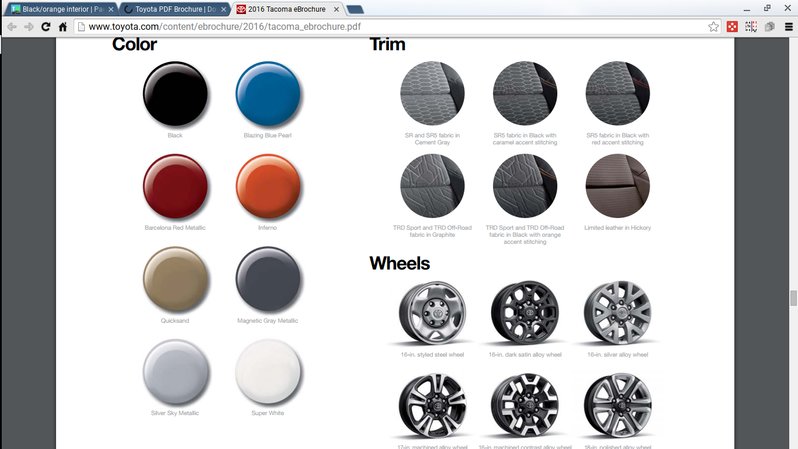Close the Toyota PDF Brochure tab
Screen dimensions: 798x449
pos(224,9)
